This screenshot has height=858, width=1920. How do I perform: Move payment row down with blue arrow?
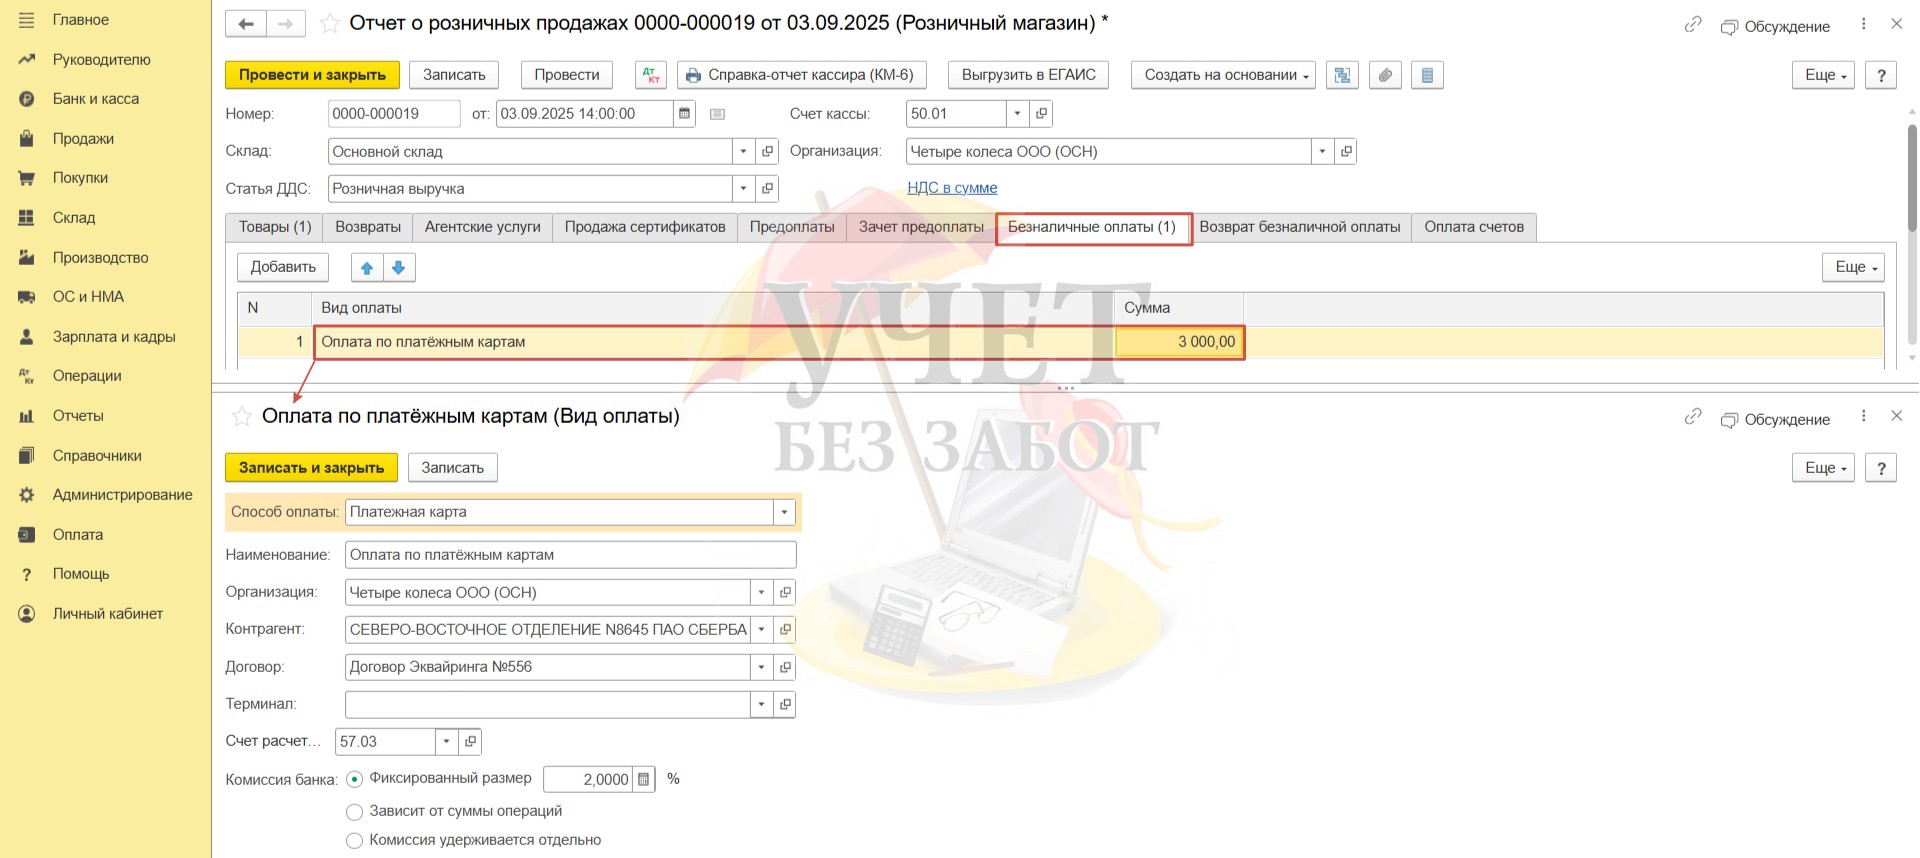tap(399, 268)
